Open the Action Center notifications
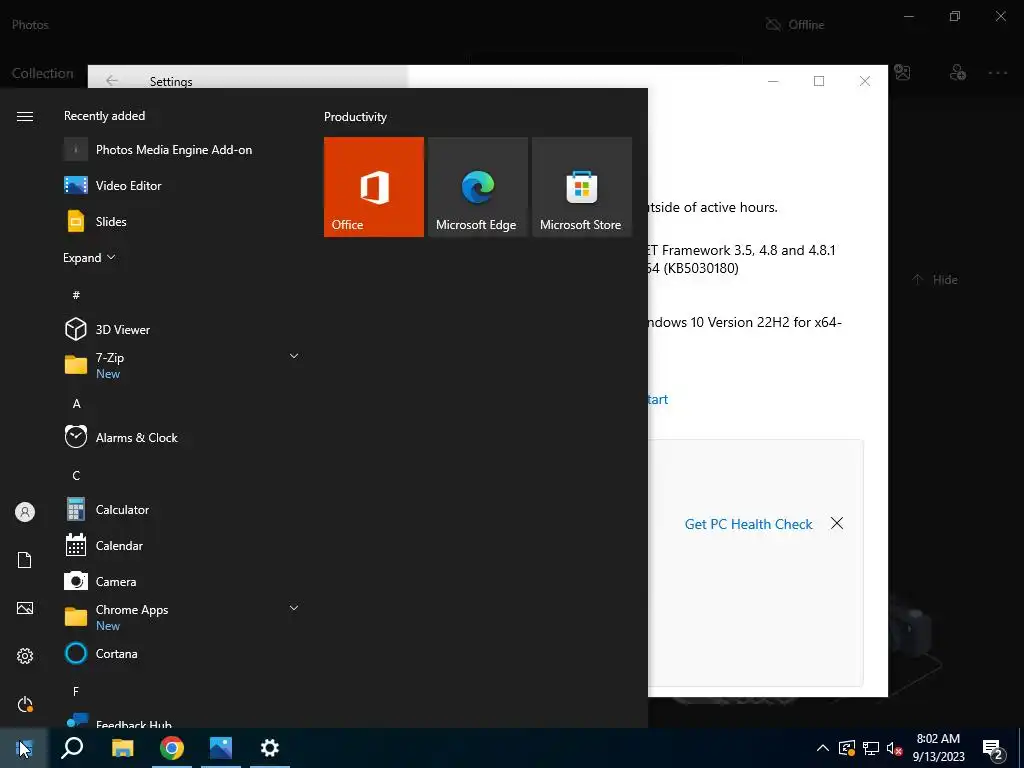Image resolution: width=1024 pixels, height=768 pixels. [x=993, y=749]
